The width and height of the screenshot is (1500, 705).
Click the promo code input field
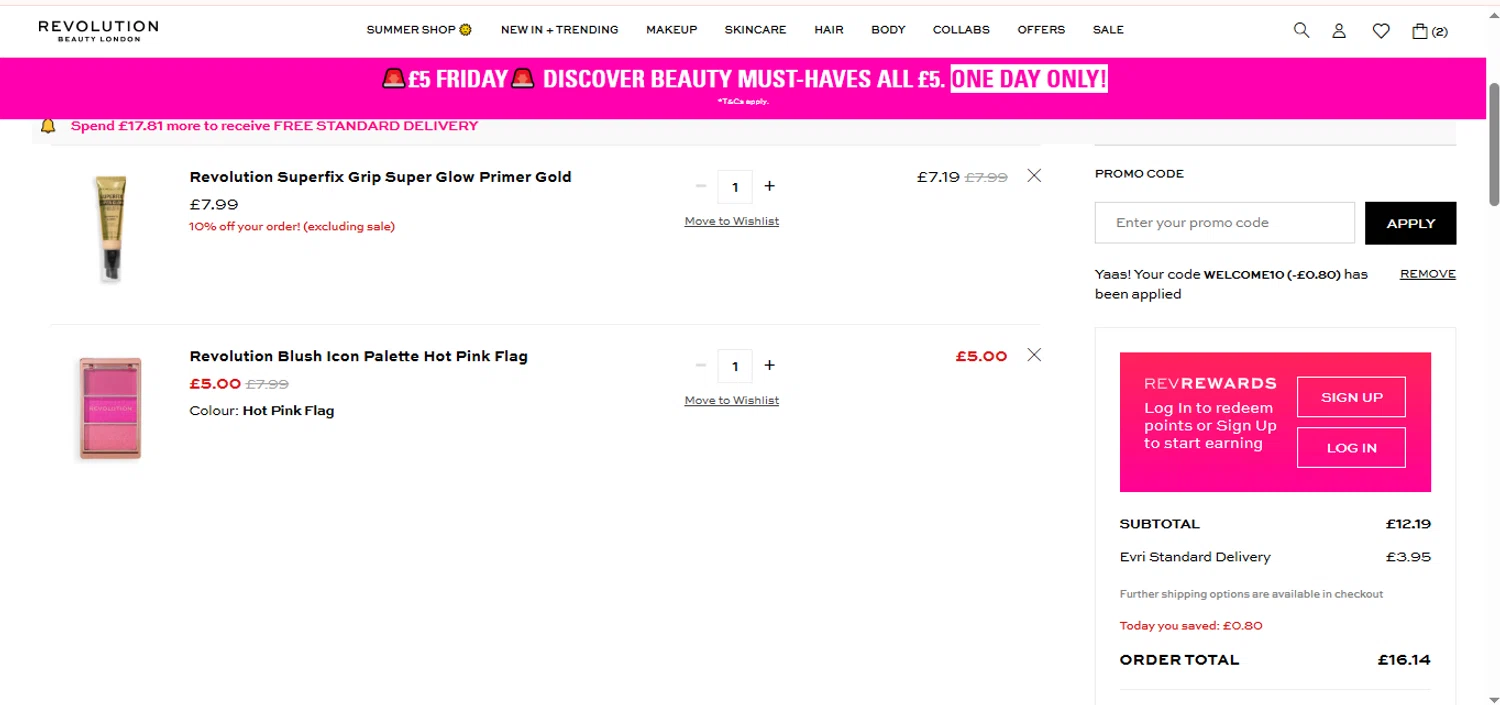[1224, 223]
